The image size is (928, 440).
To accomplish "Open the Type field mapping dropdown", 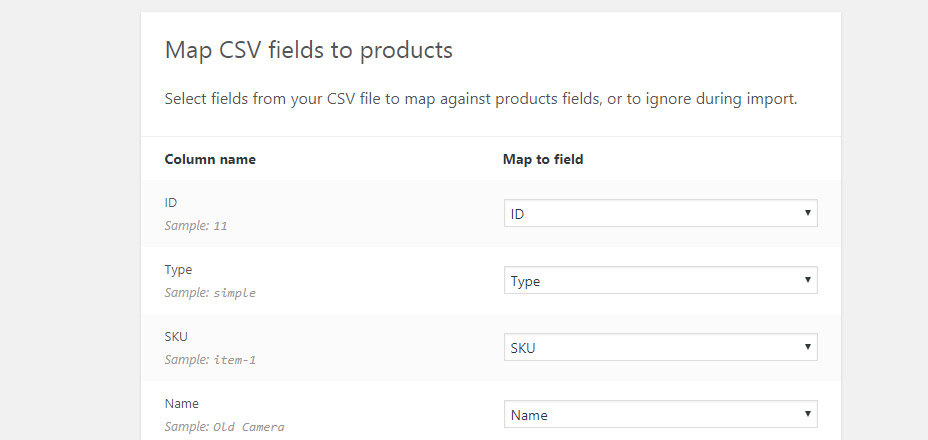I will point(660,281).
